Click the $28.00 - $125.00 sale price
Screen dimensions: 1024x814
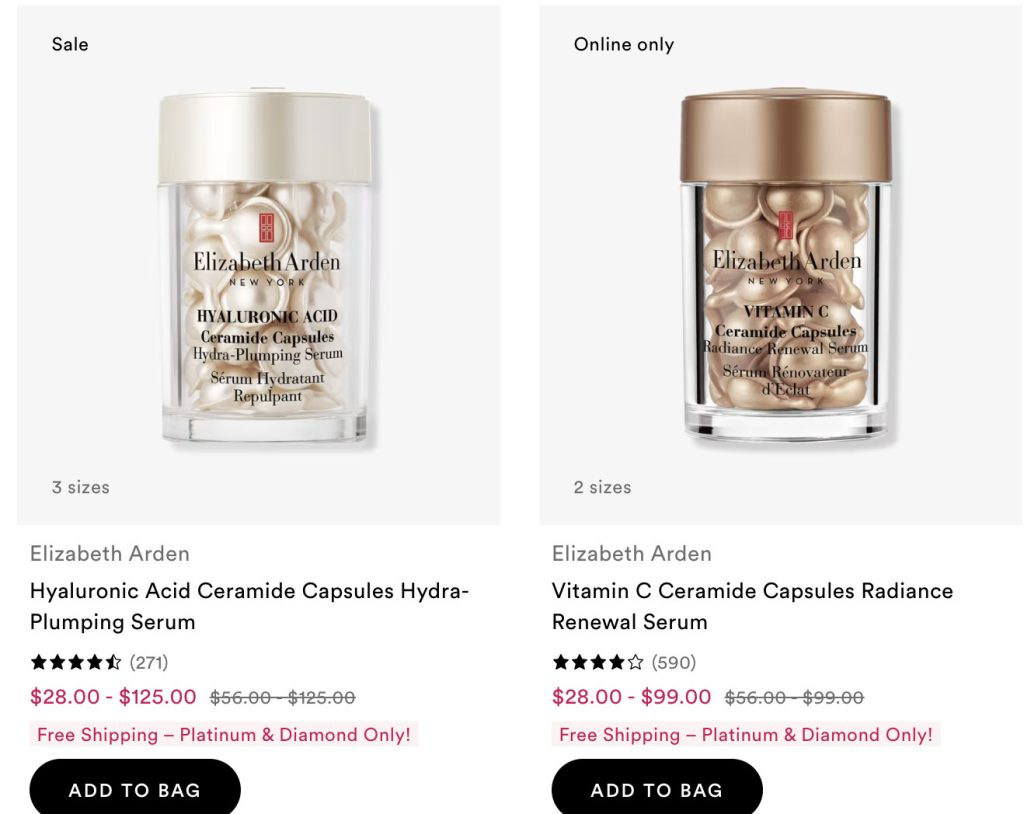pos(113,697)
